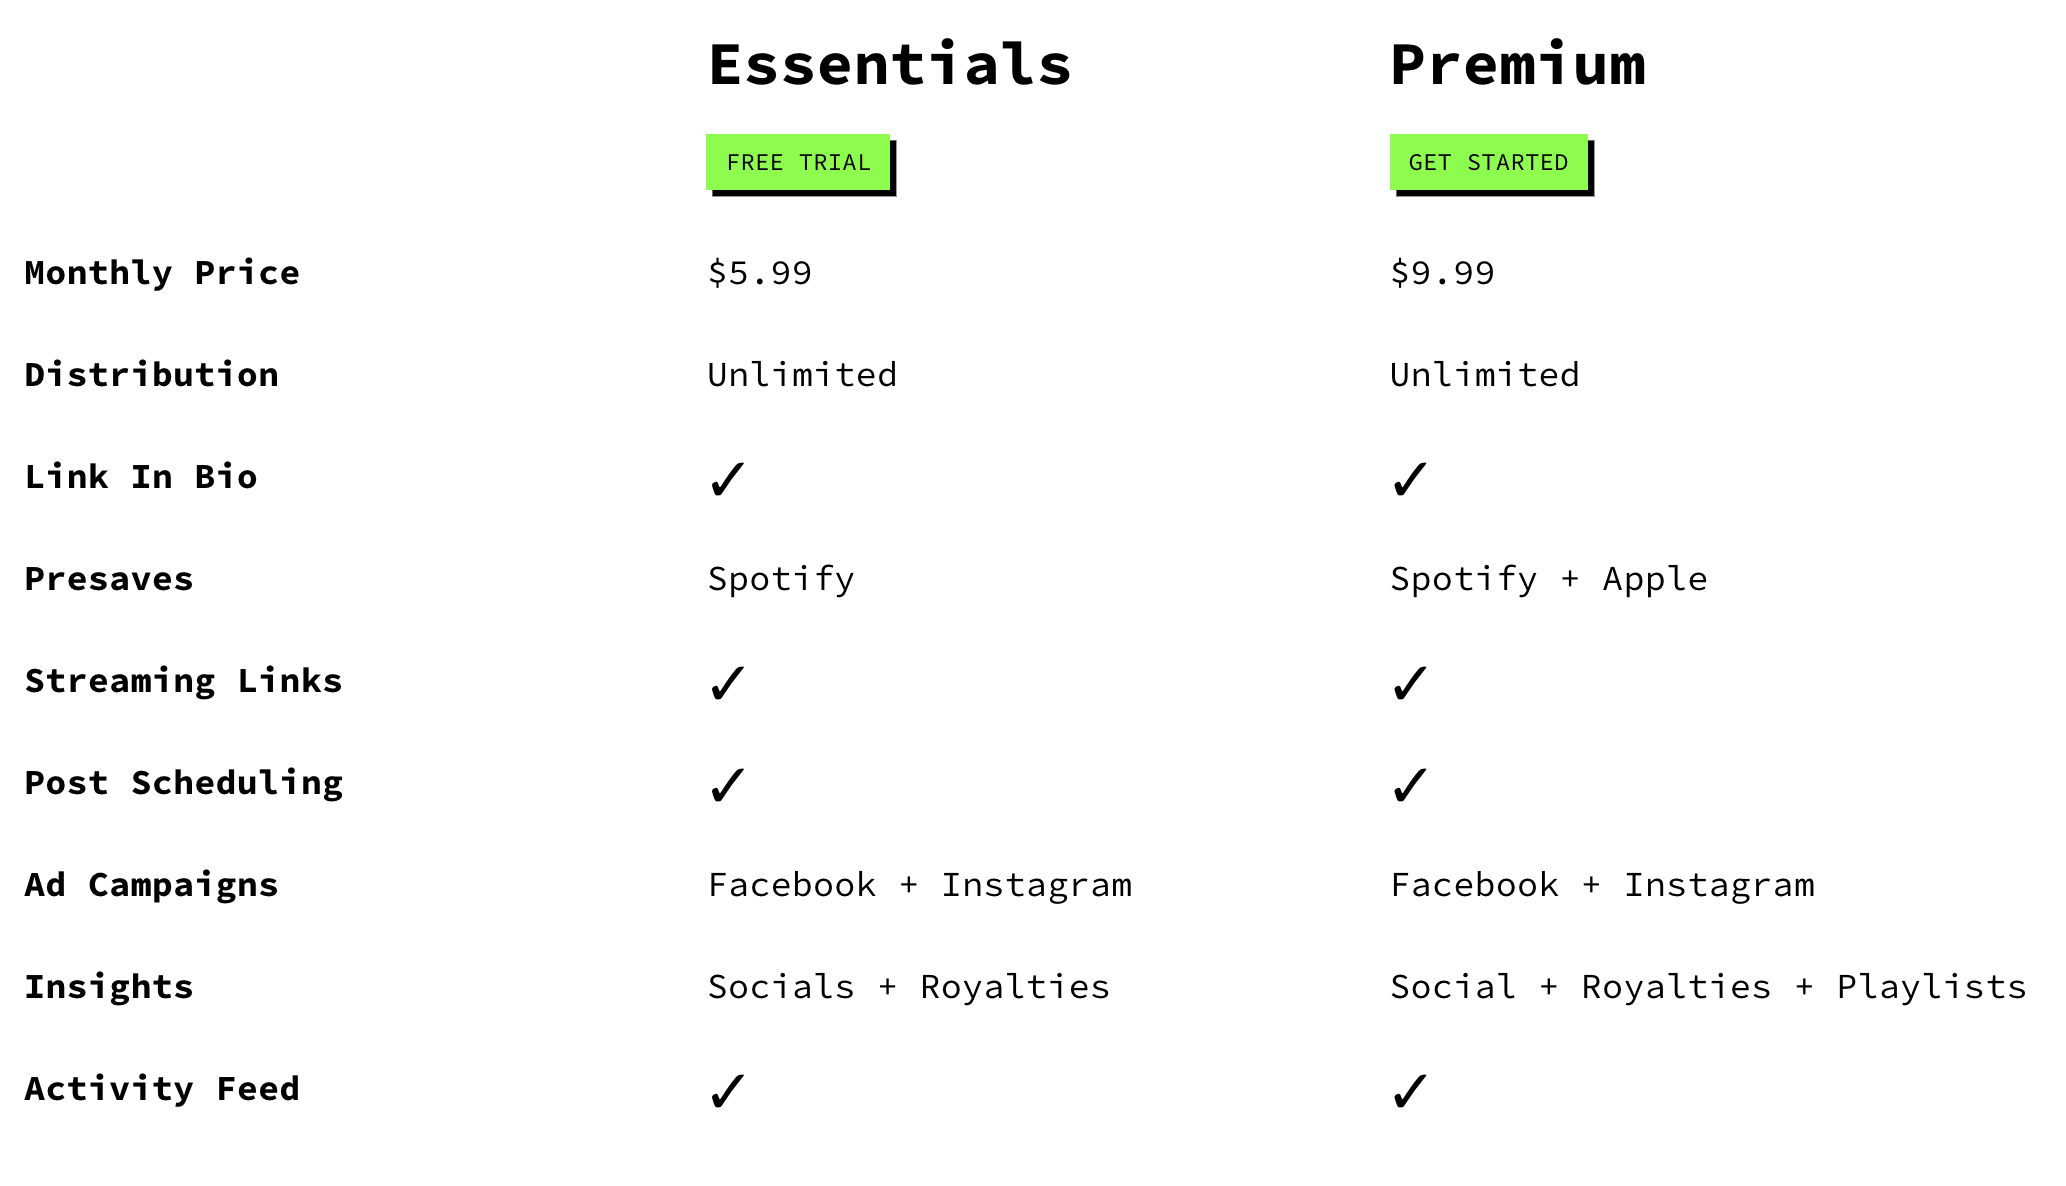Screen dimensions: 2066x1186
Task: Click Premium Link In Bio checkmark
Action: (x=1409, y=479)
